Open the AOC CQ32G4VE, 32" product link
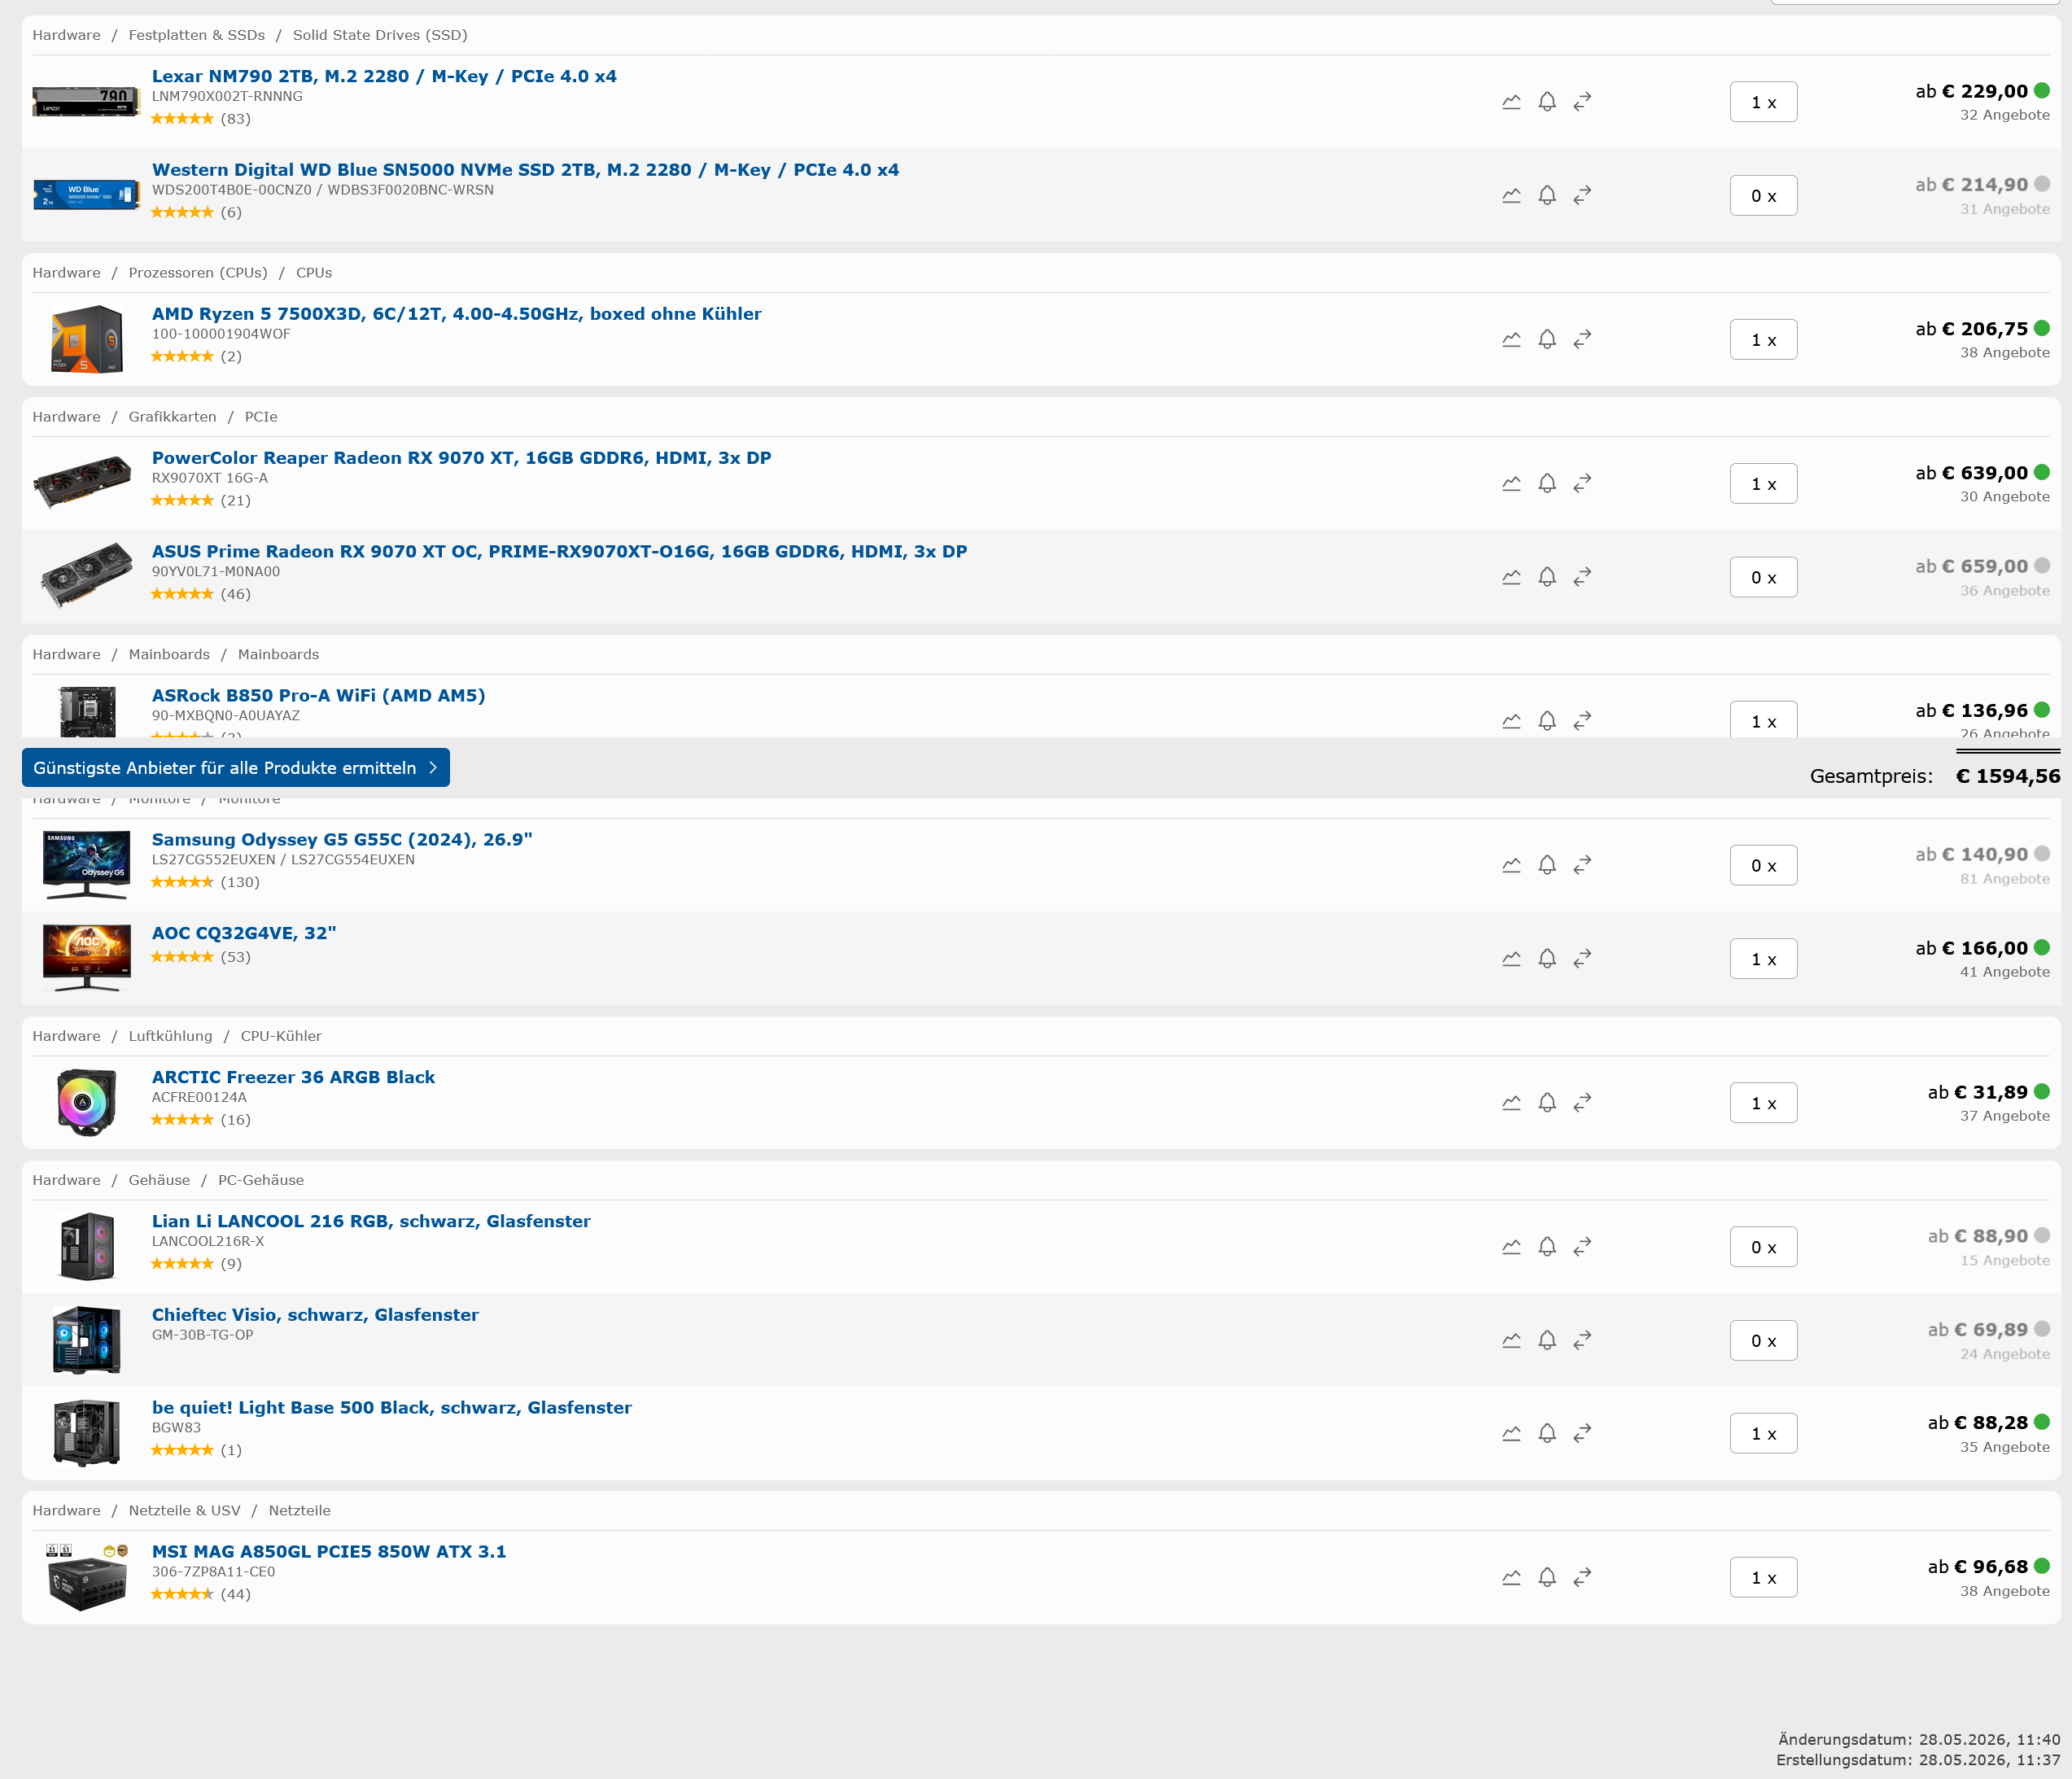2072x1779 pixels. pos(244,933)
